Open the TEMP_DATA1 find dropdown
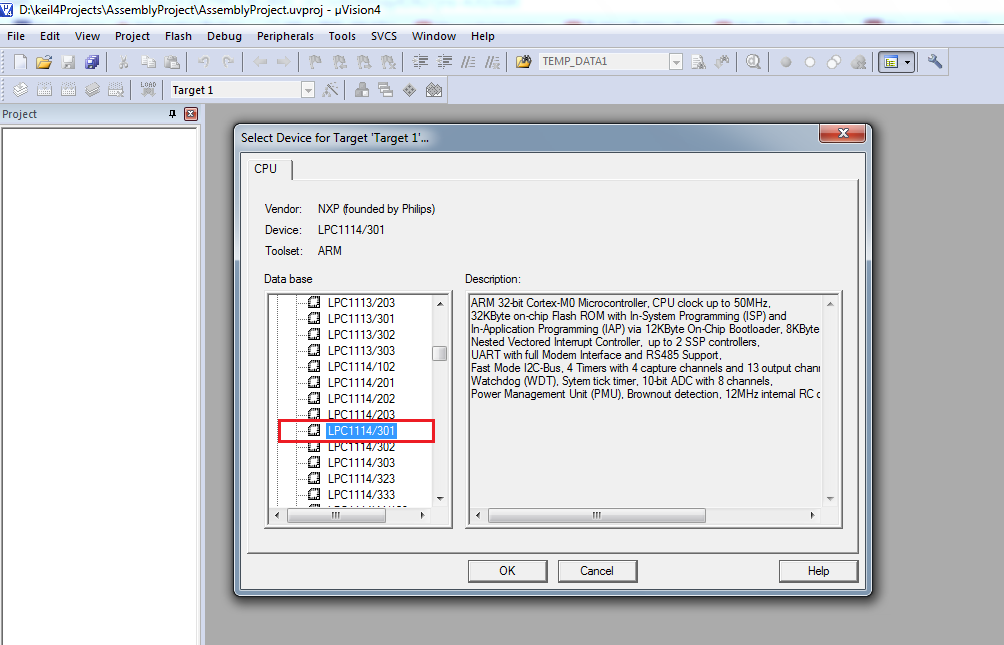 (x=676, y=61)
